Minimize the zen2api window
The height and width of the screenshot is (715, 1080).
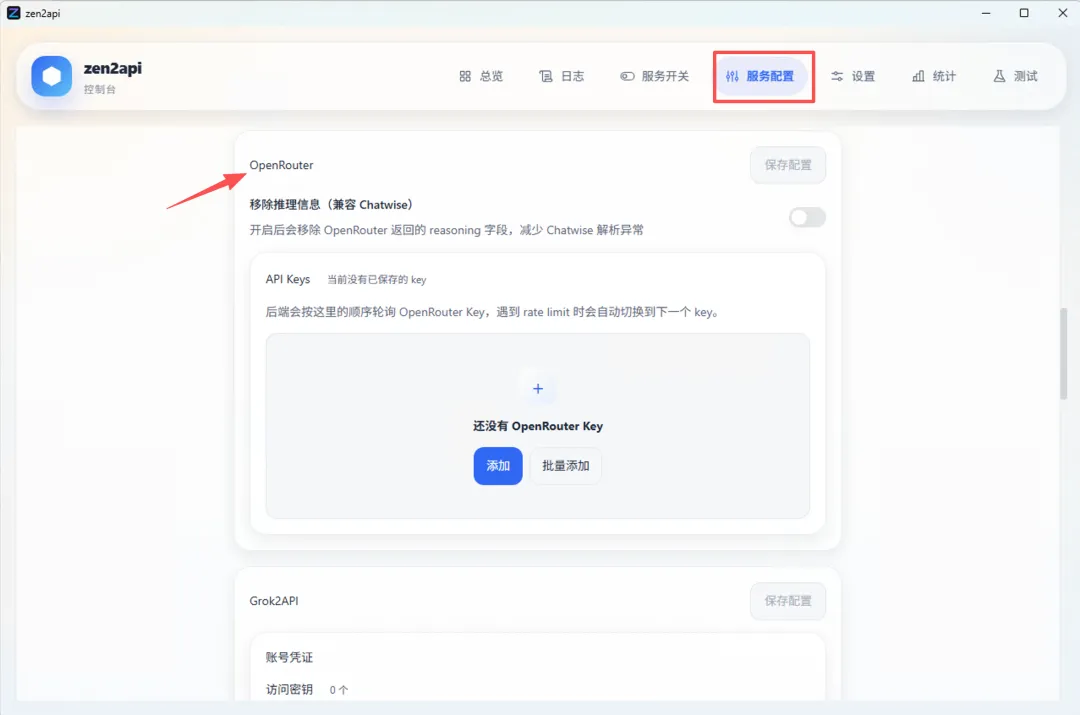[x=986, y=13]
